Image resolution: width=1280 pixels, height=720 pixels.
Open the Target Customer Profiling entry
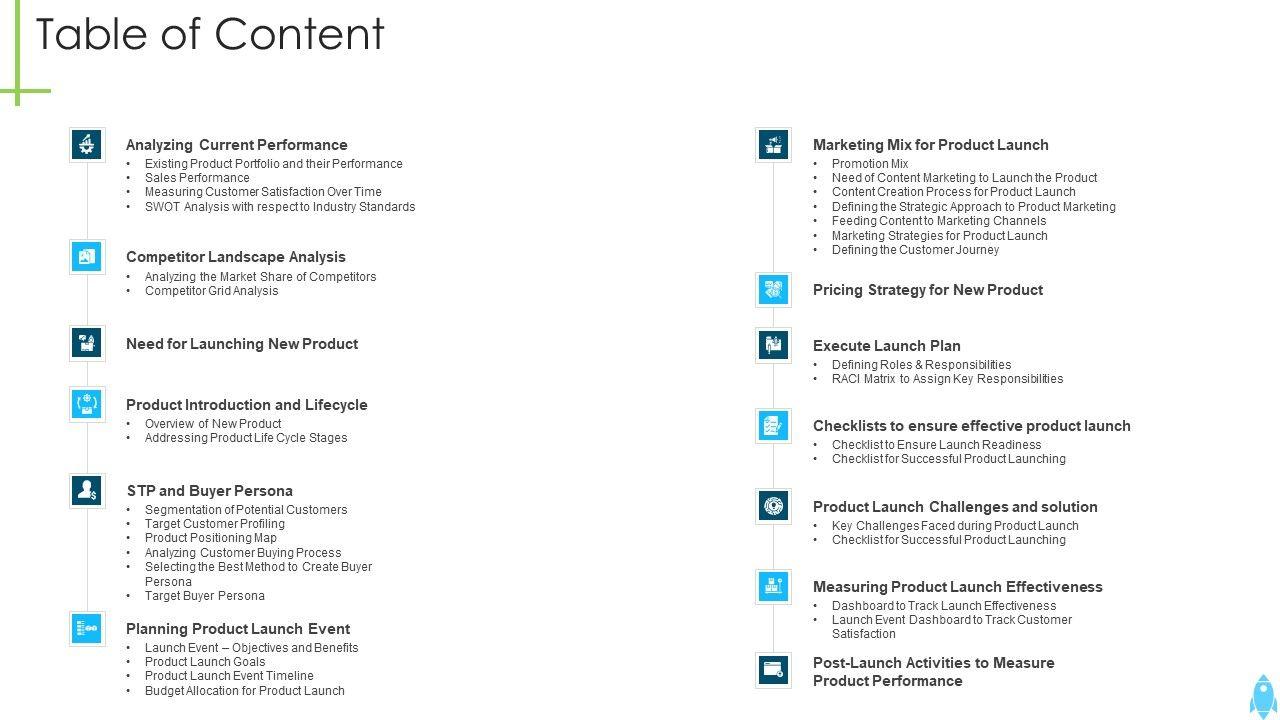(x=214, y=524)
